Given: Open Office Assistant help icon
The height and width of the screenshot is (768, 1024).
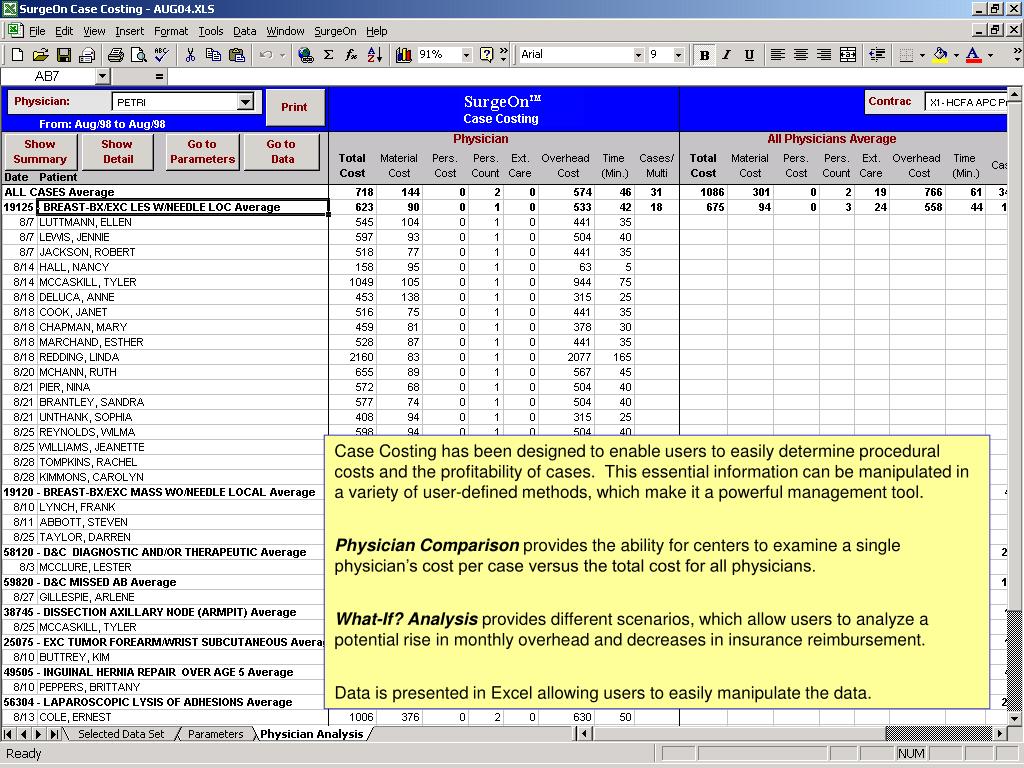Looking at the screenshot, I should 487,55.
